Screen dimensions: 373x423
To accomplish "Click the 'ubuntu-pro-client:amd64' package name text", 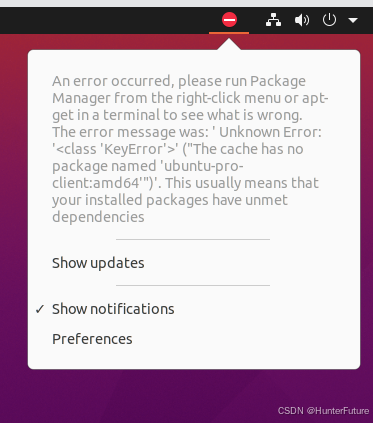I will pos(149,174).
